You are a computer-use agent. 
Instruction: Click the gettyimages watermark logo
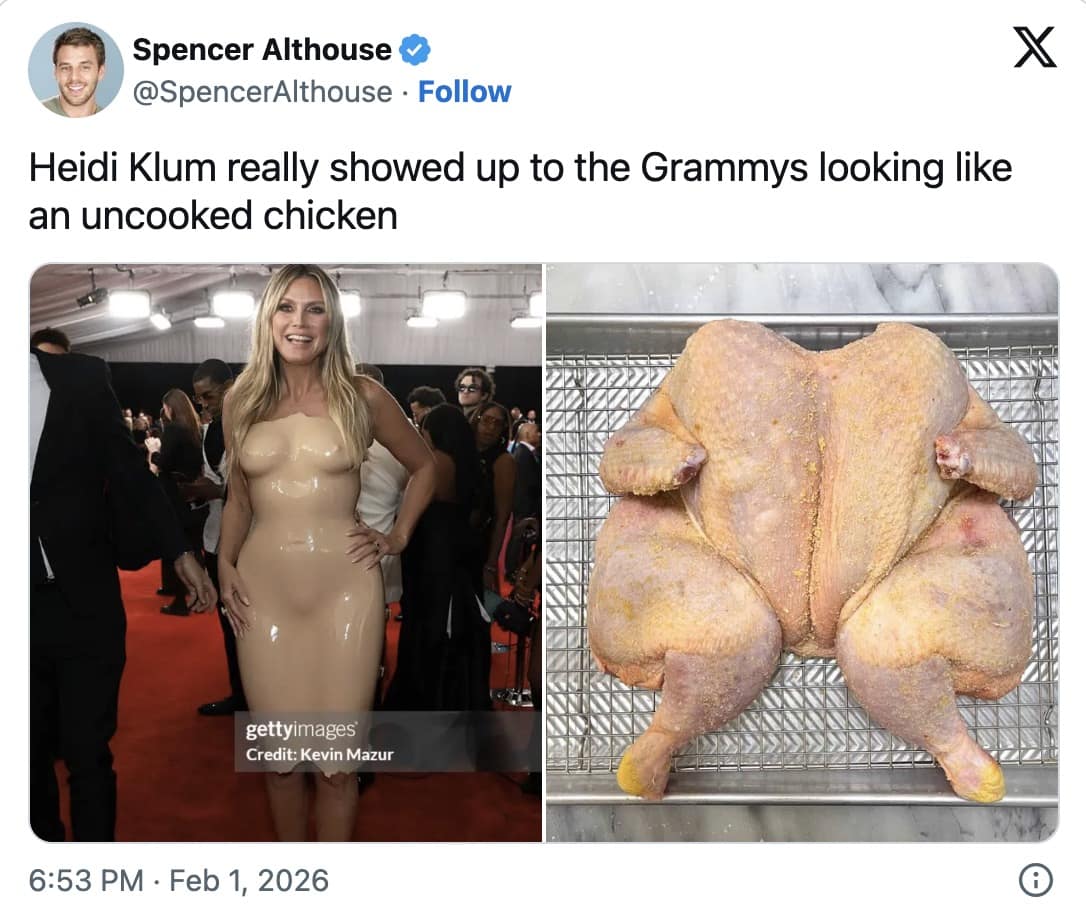tap(301, 729)
